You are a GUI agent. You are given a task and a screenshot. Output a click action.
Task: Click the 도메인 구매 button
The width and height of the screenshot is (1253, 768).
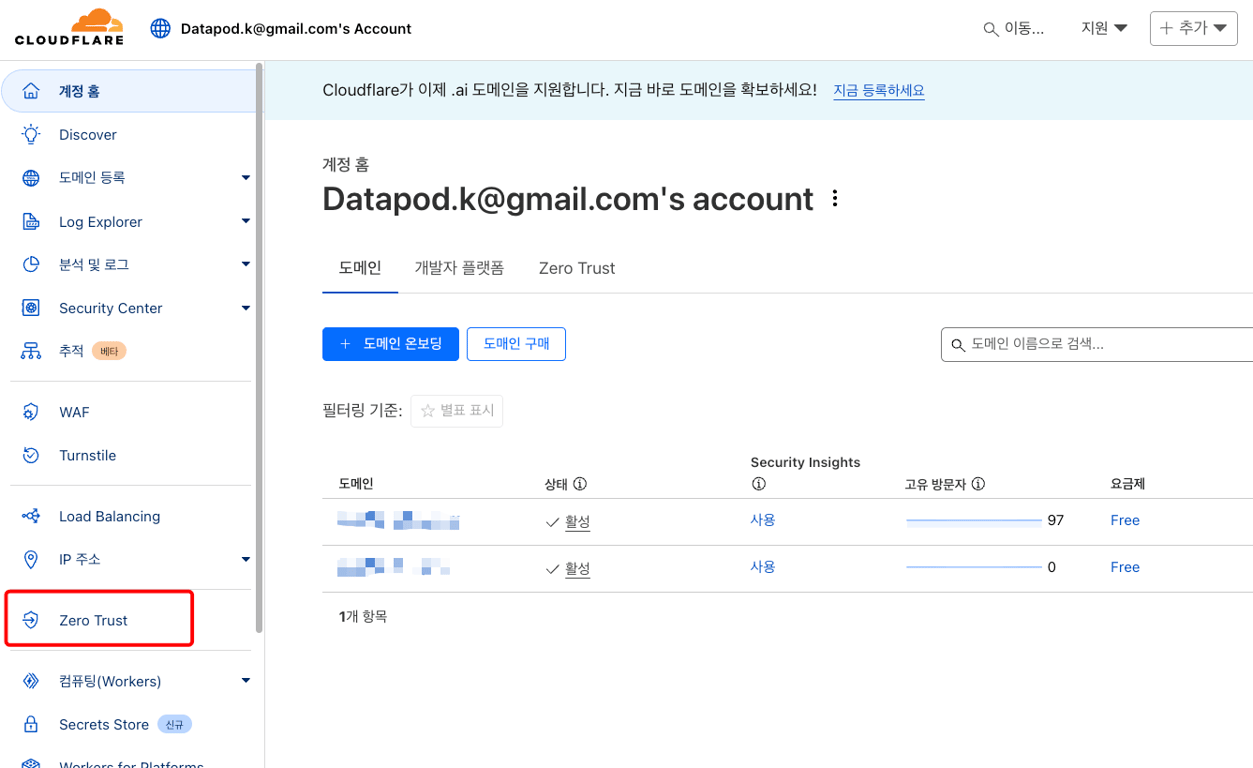516,344
